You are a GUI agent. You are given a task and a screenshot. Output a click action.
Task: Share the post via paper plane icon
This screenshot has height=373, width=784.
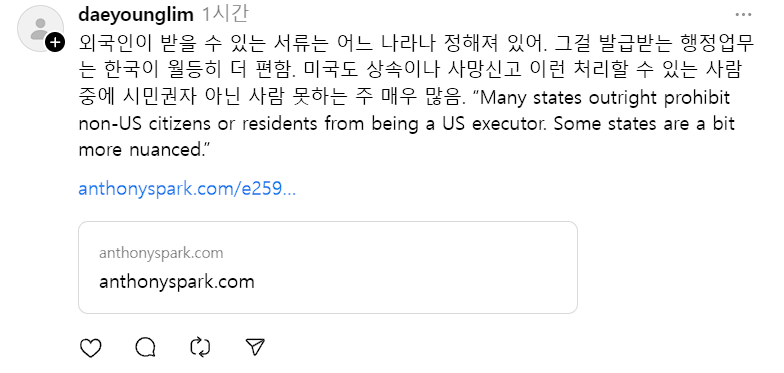point(255,348)
